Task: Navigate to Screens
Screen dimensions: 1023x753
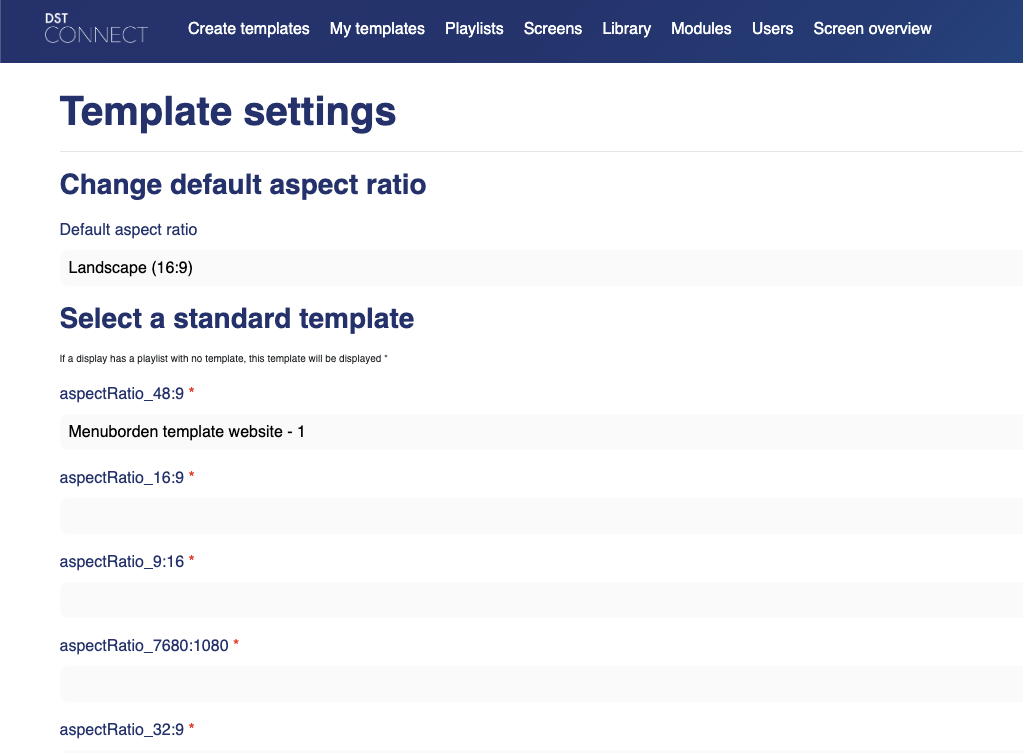Action: click(553, 29)
